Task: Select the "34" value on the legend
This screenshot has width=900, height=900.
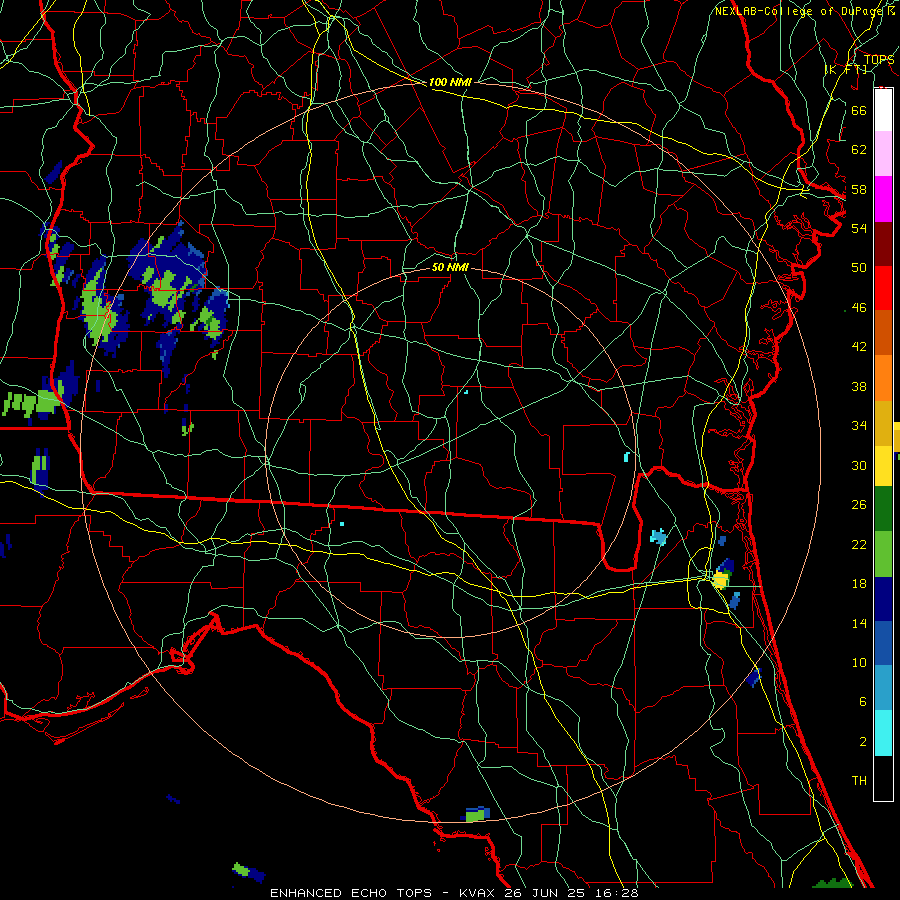Action: (859, 426)
